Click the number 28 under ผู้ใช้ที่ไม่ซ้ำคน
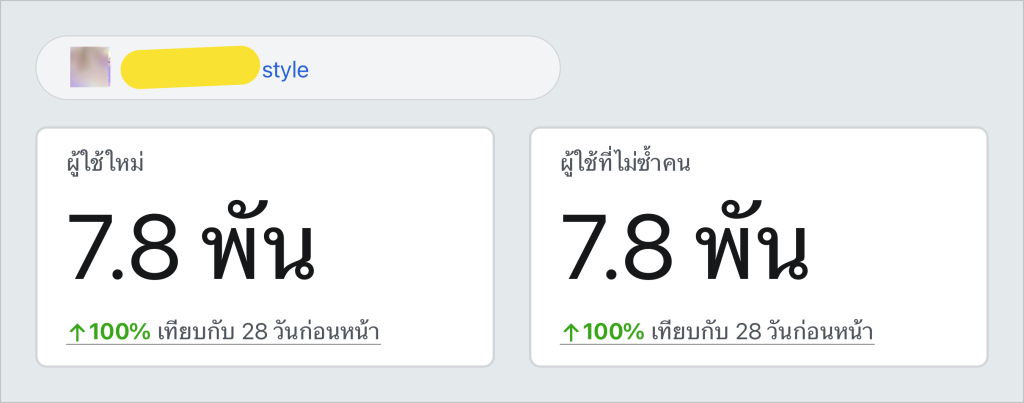 749,332
